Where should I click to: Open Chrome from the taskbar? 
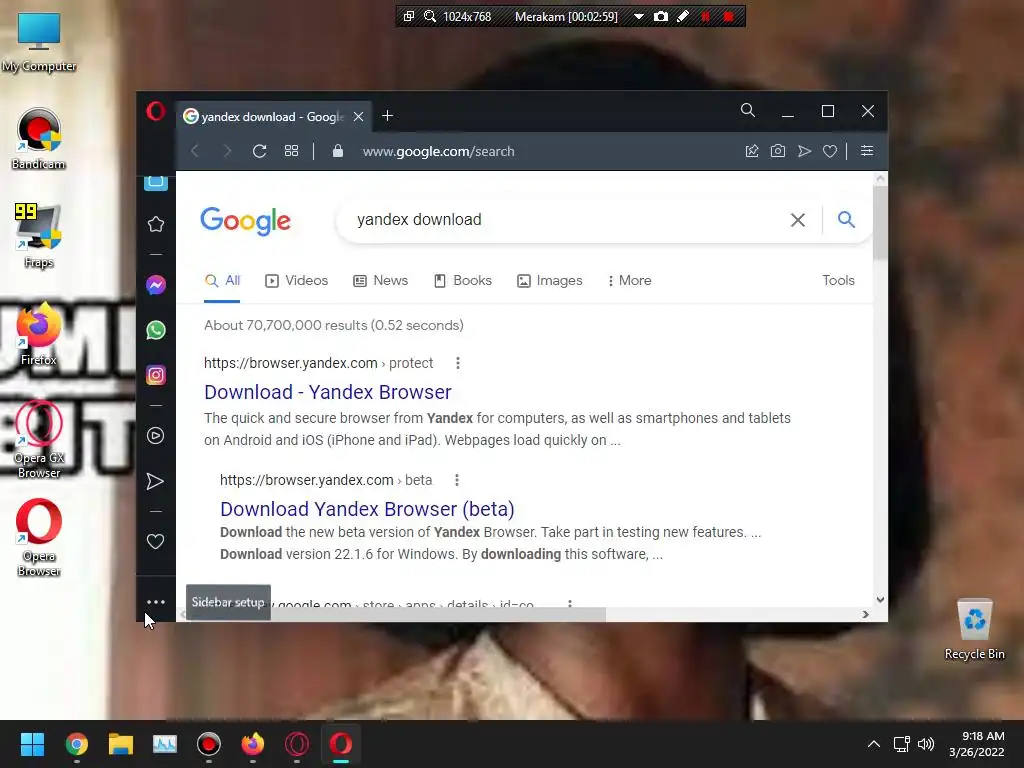pos(76,744)
